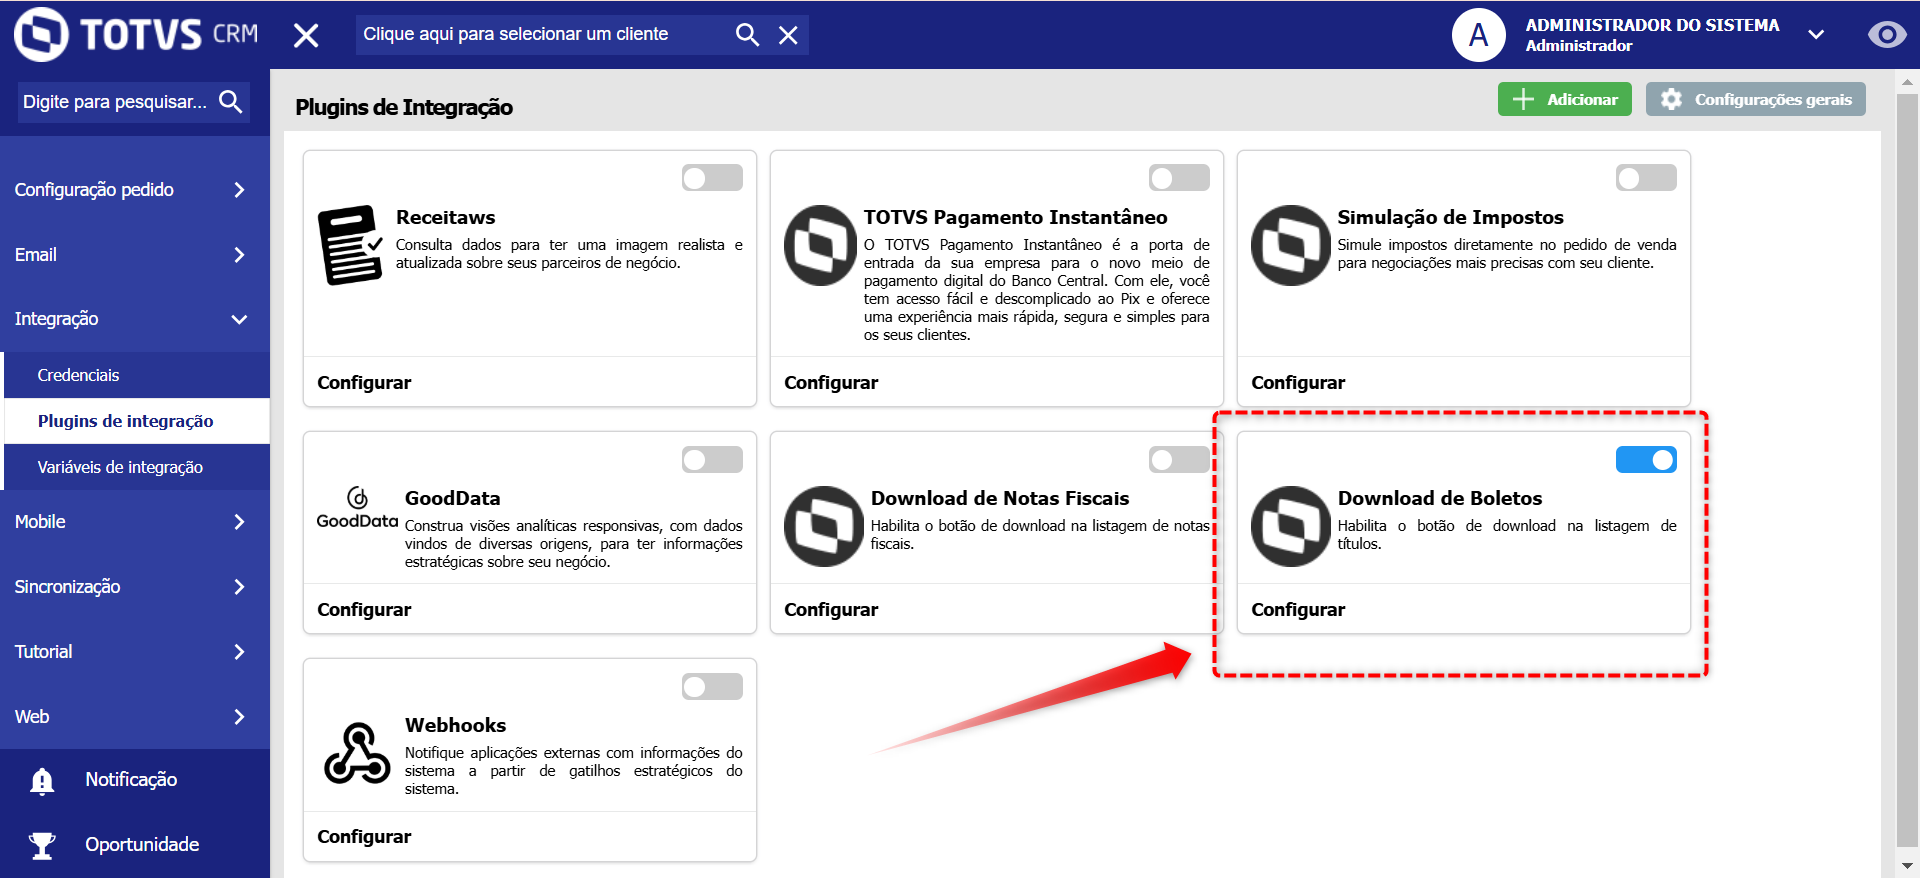Click Configurar for Download de Notas Fiscais

[x=831, y=610]
